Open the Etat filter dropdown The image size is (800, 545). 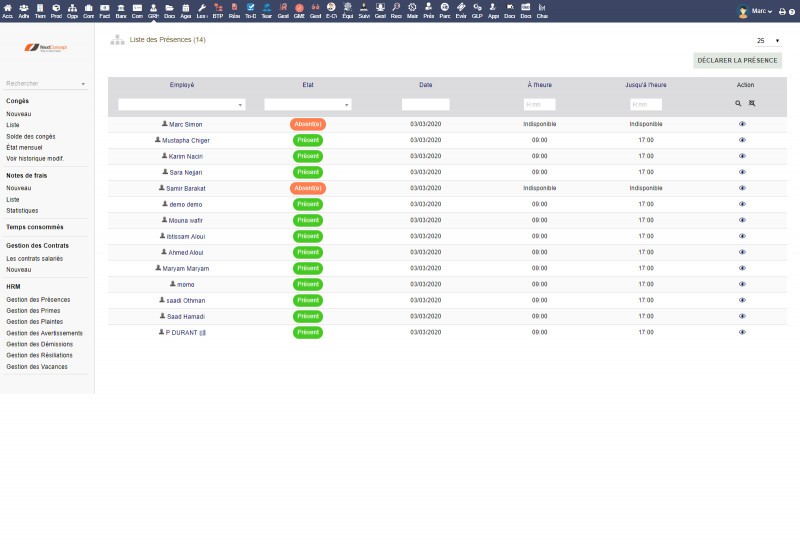tap(307, 104)
